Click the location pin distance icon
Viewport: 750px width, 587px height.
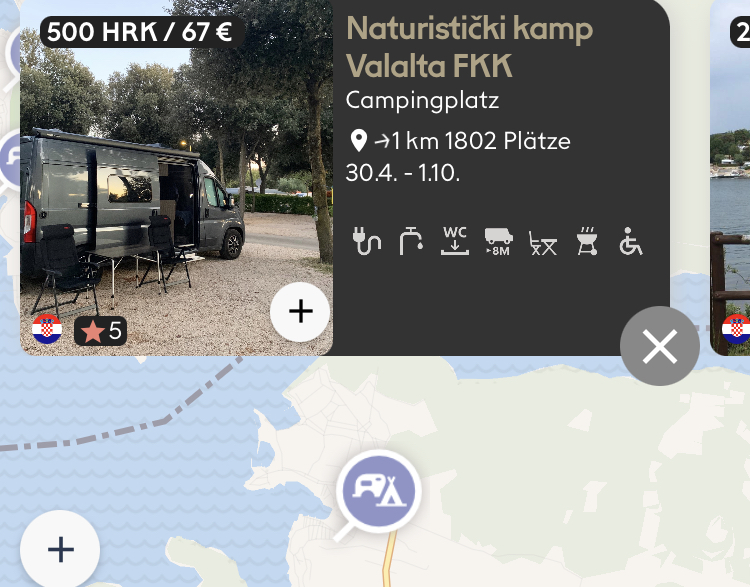coord(359,141)
